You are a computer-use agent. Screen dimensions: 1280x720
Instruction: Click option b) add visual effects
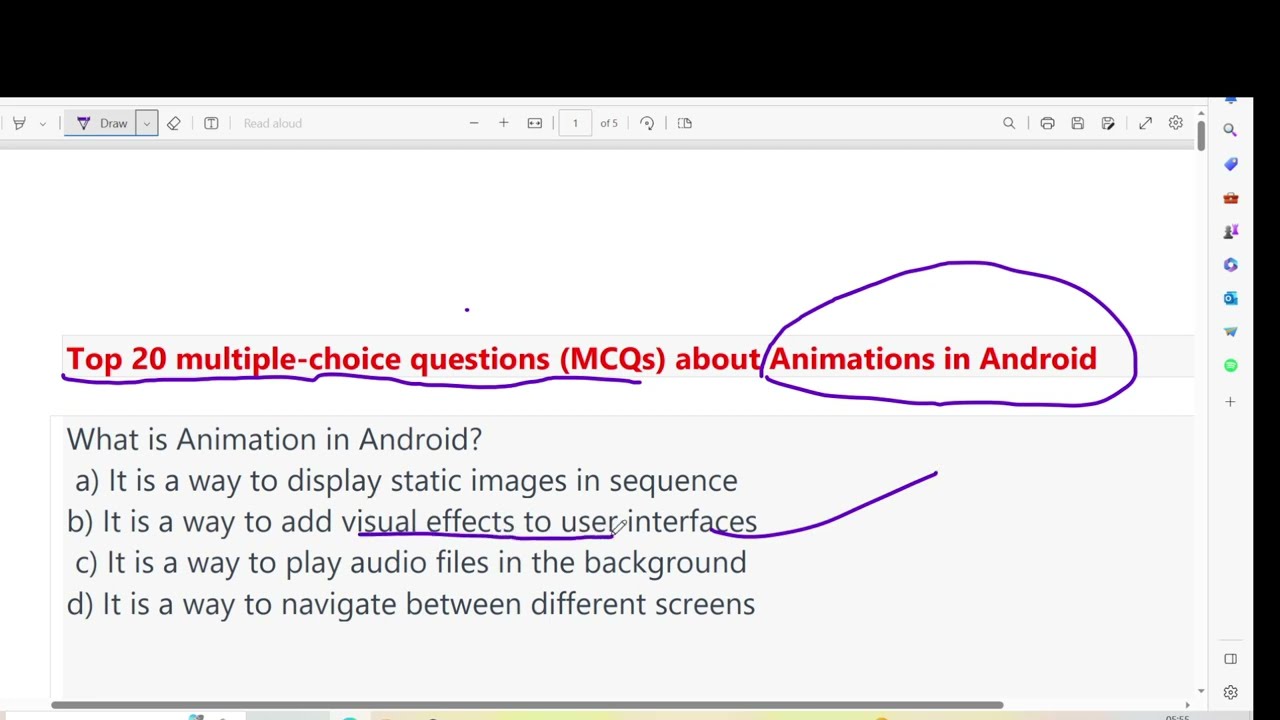click(412, 522)
